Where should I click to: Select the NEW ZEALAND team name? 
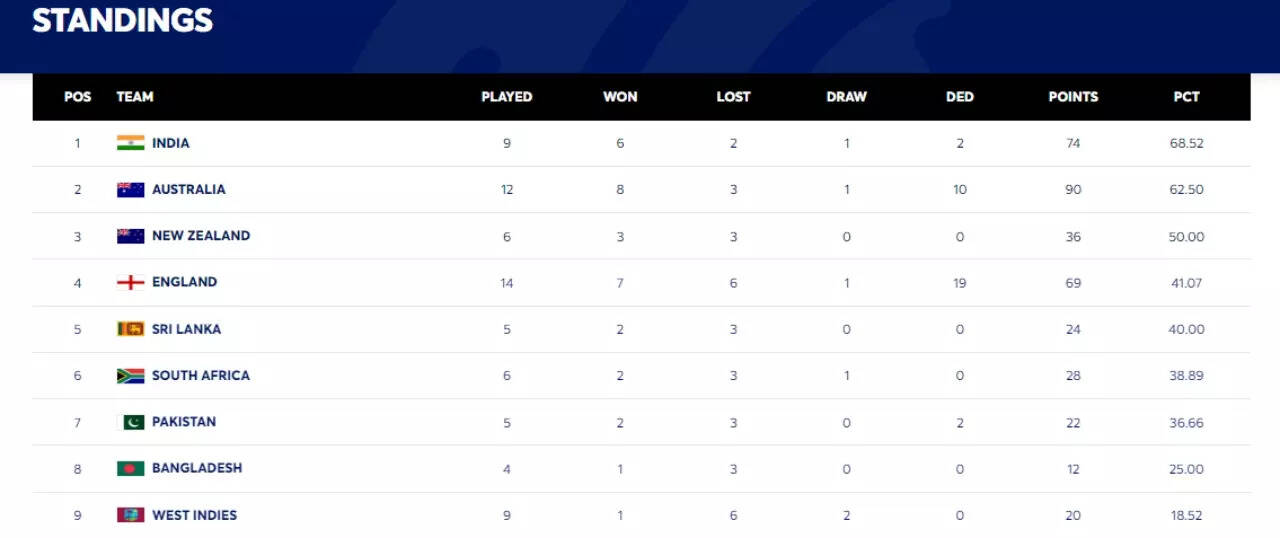201,236
